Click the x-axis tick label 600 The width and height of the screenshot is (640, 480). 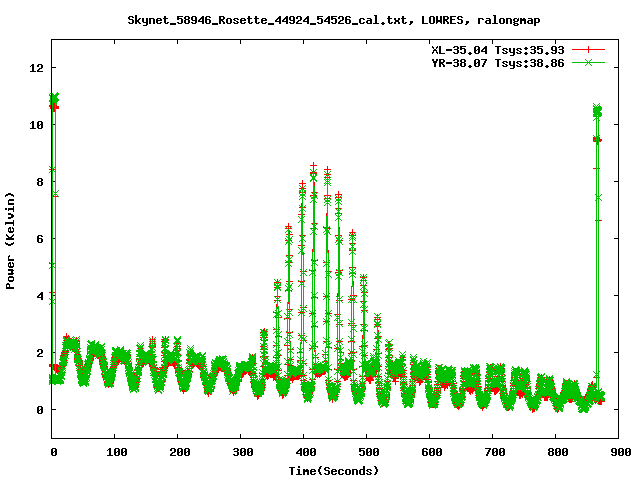(432, 452)
